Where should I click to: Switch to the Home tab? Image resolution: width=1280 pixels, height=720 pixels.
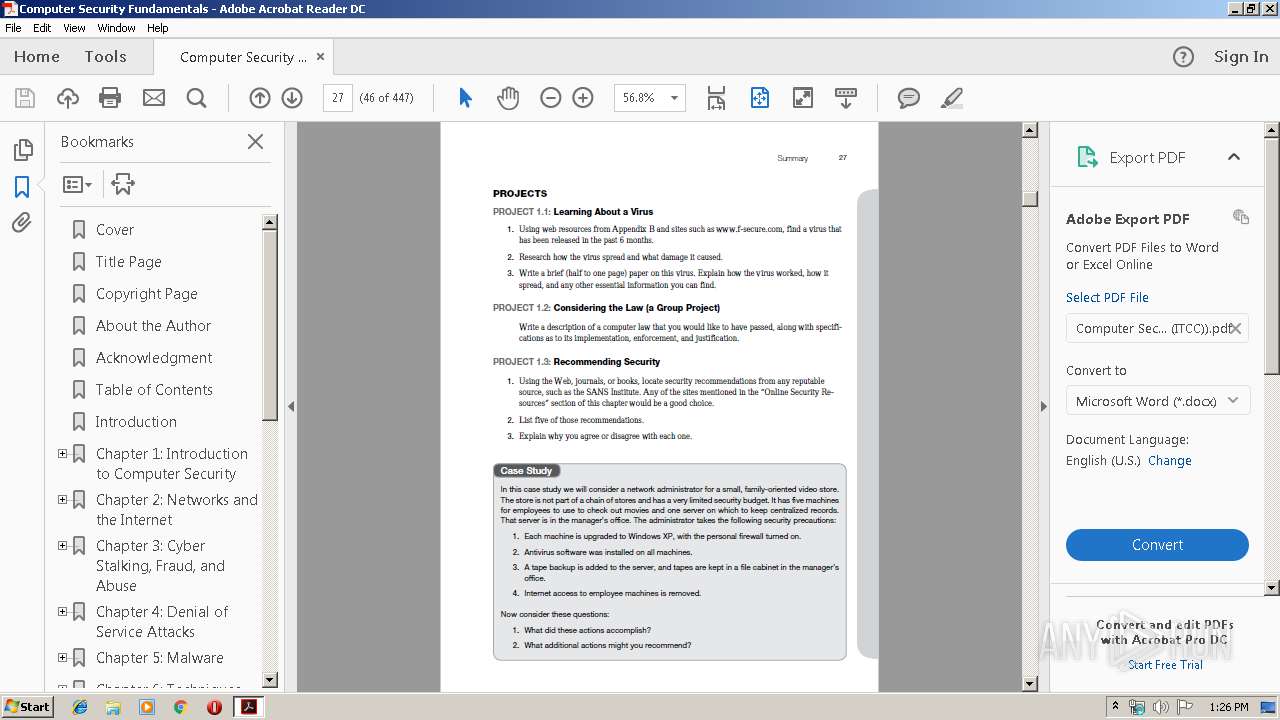[x=37, y=57]
